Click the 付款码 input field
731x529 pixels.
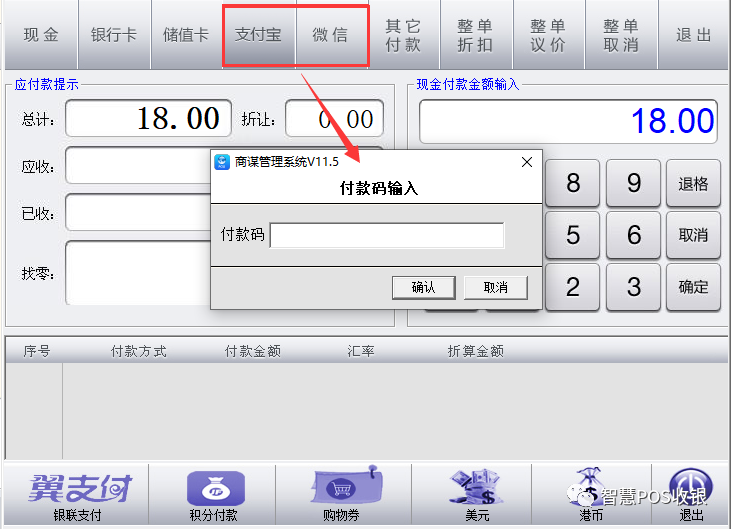[x=387, y=235]
